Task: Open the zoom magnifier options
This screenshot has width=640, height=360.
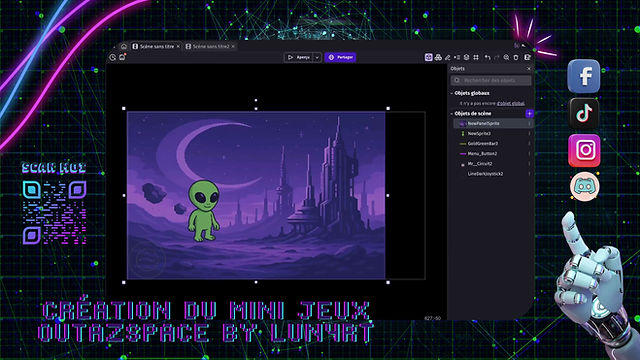Action: pos(506,58)
